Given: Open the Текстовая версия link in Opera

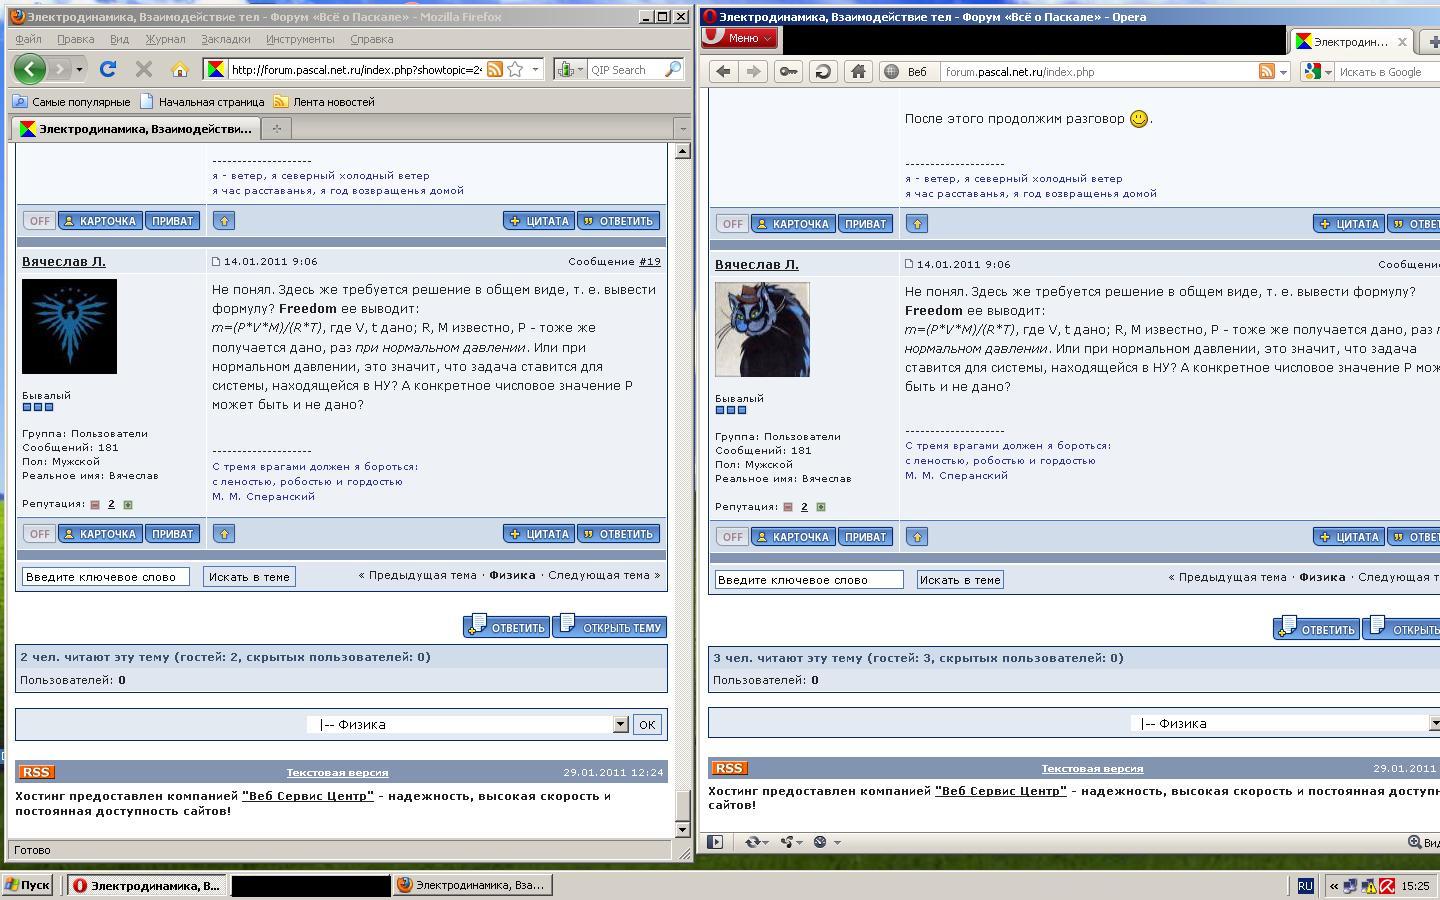Looking at the screenshot, I should coord(1092,768).
